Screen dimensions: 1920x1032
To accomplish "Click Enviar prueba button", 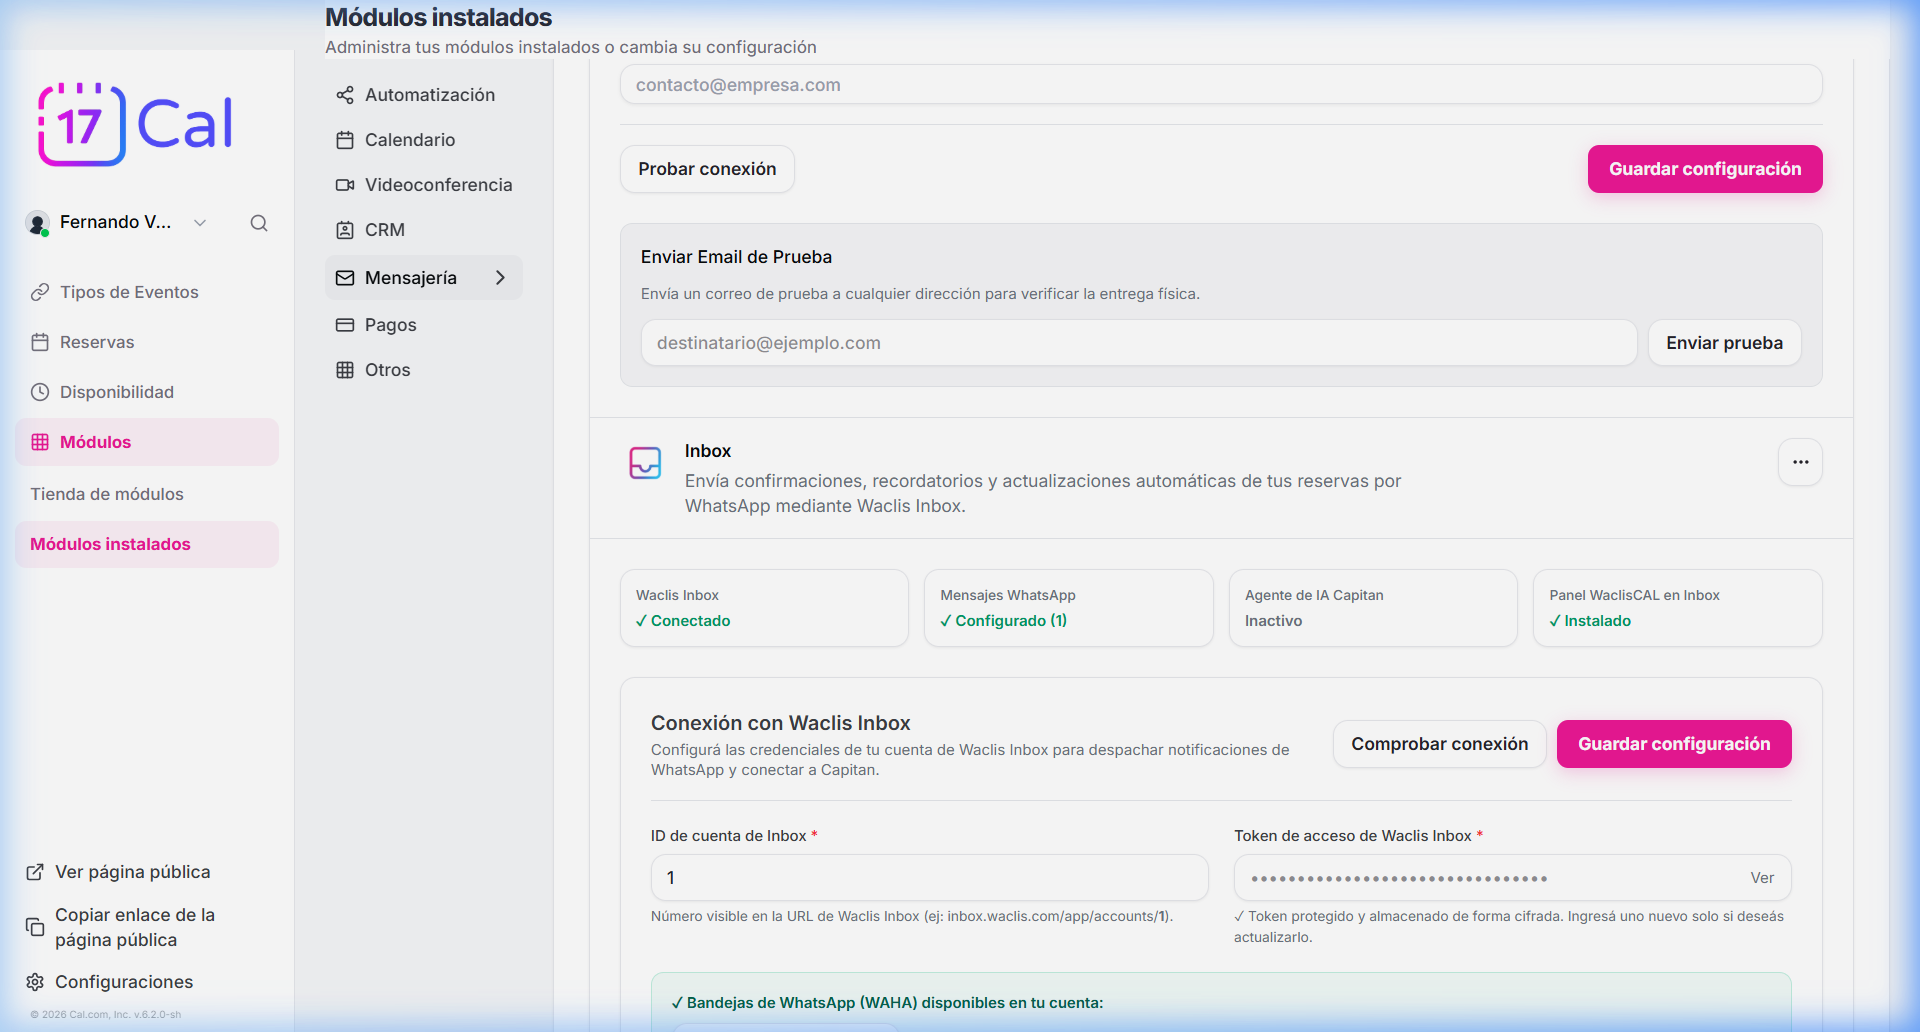I will coord(1724,343).
